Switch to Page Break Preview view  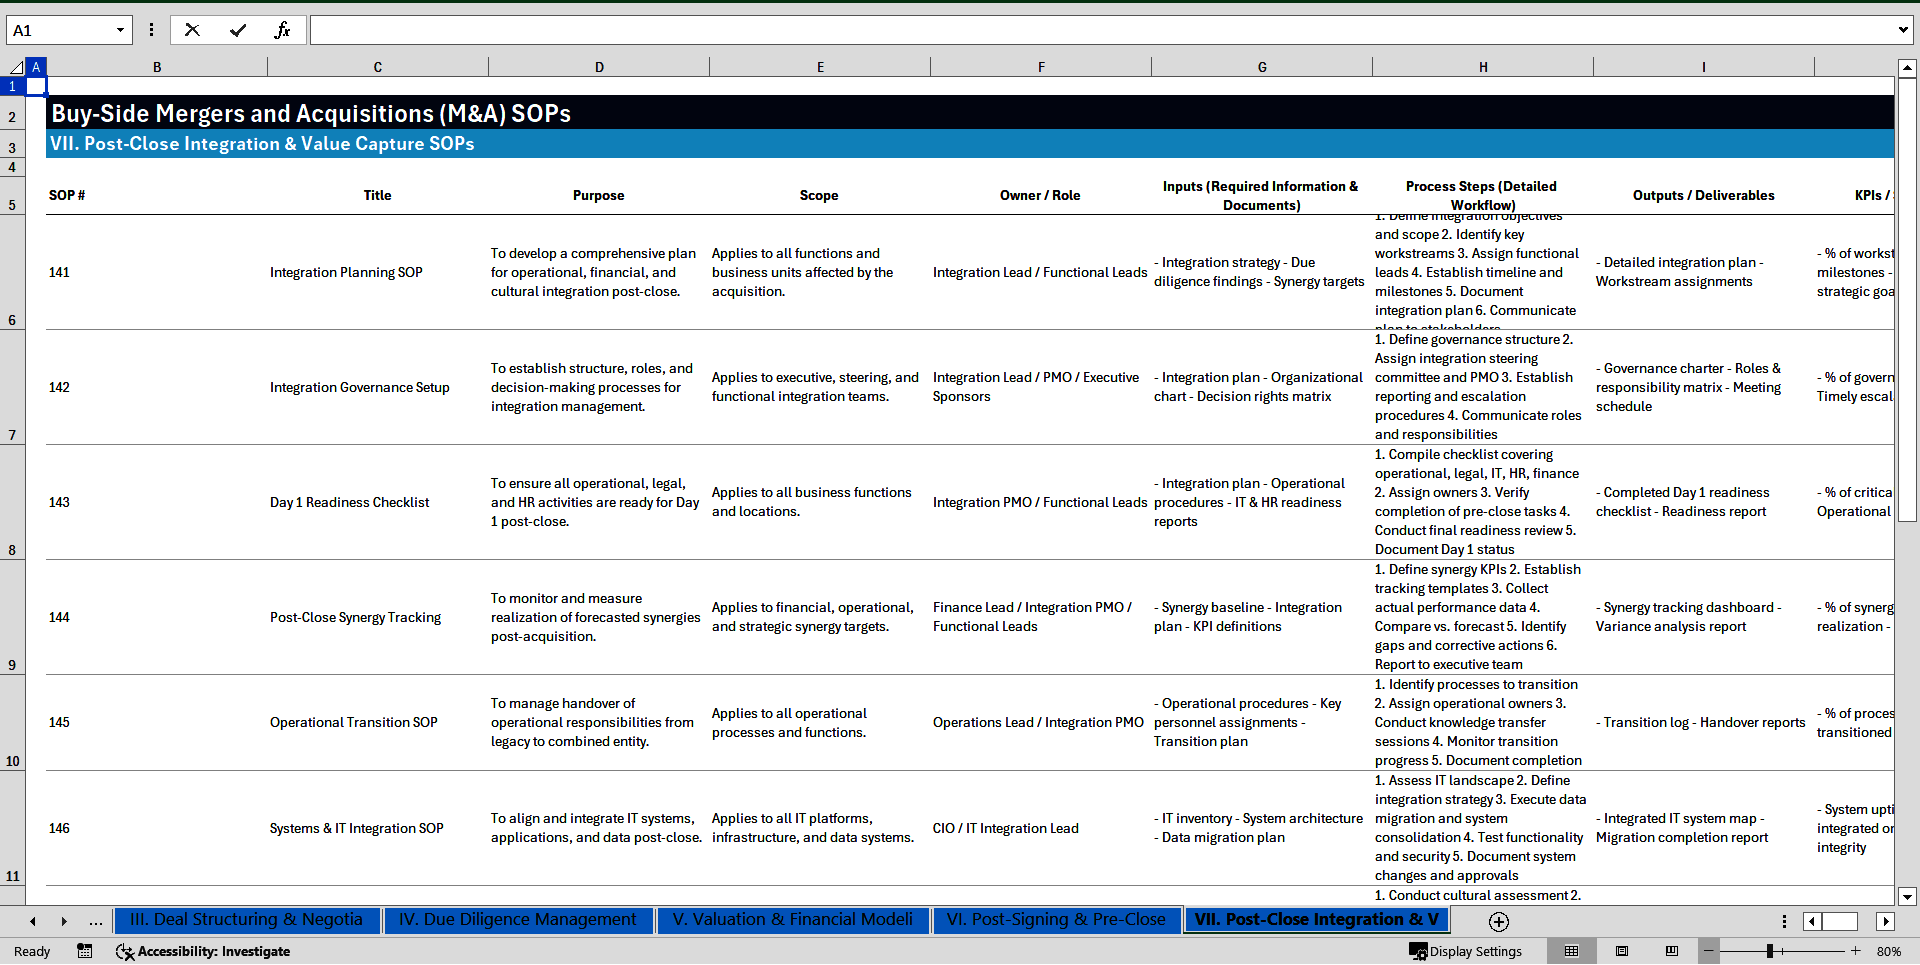(x=1672, y=951)
